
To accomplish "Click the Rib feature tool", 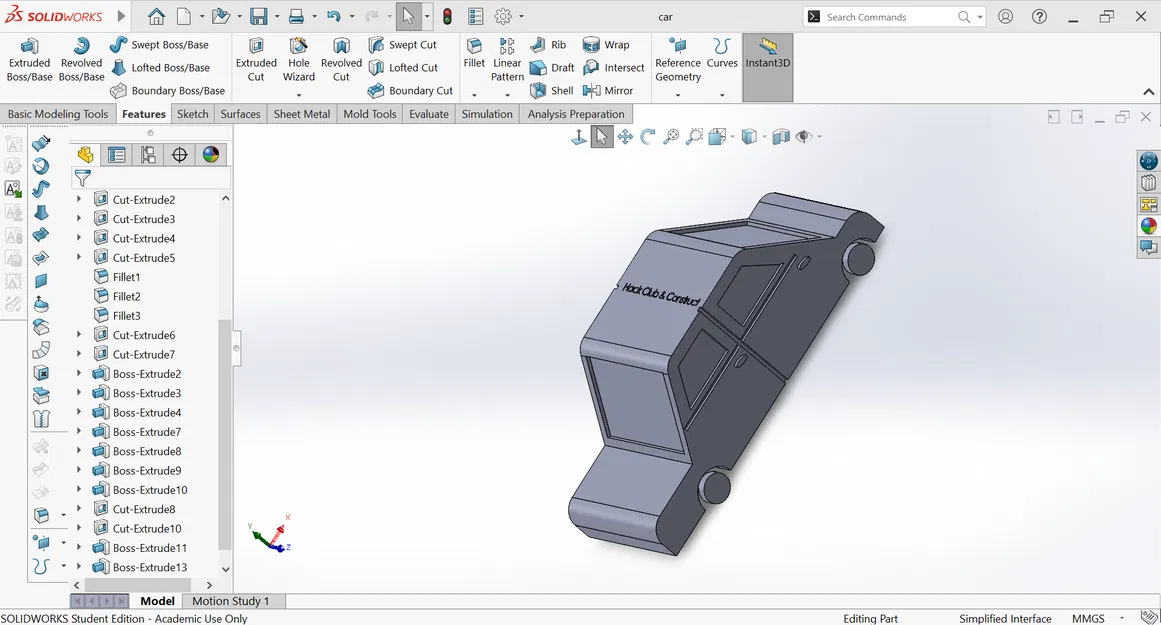I will 548,45.
